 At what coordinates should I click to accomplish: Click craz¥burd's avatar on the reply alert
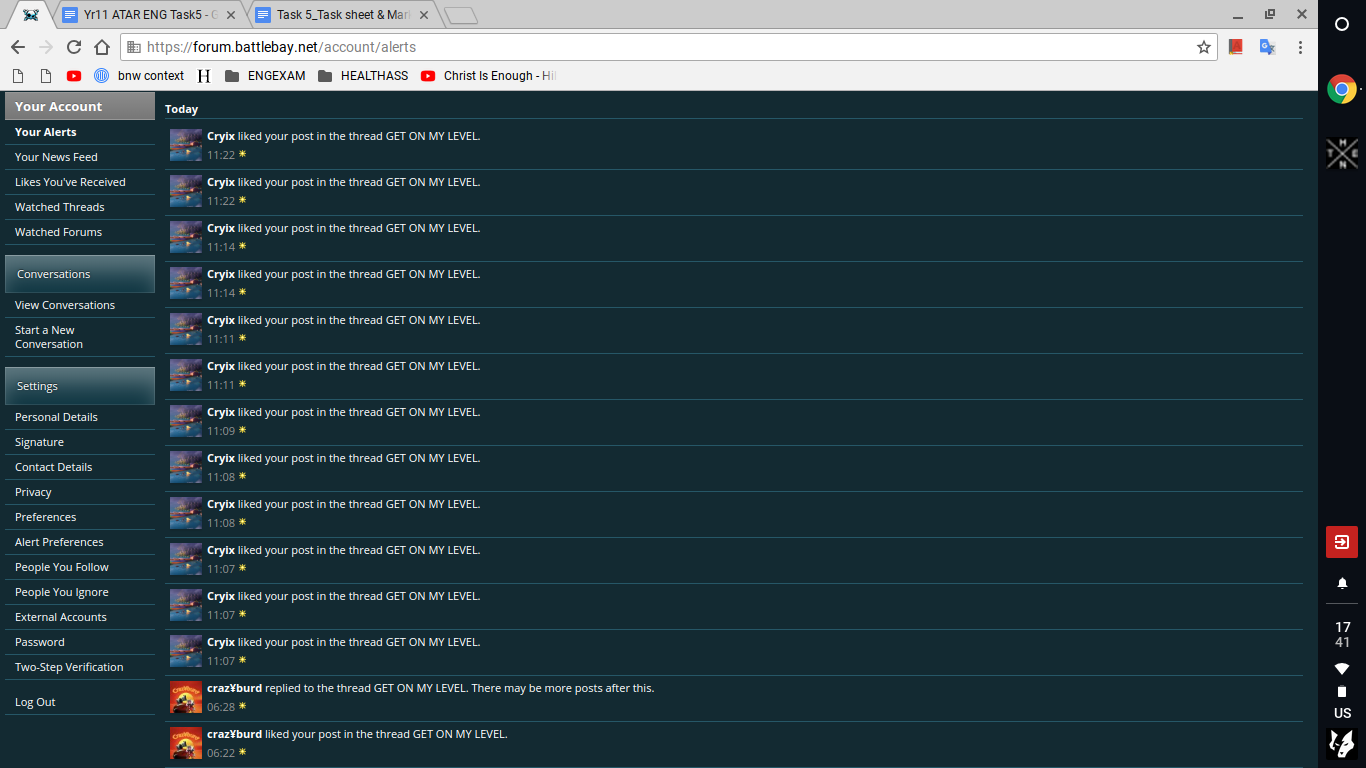(186, 697)
